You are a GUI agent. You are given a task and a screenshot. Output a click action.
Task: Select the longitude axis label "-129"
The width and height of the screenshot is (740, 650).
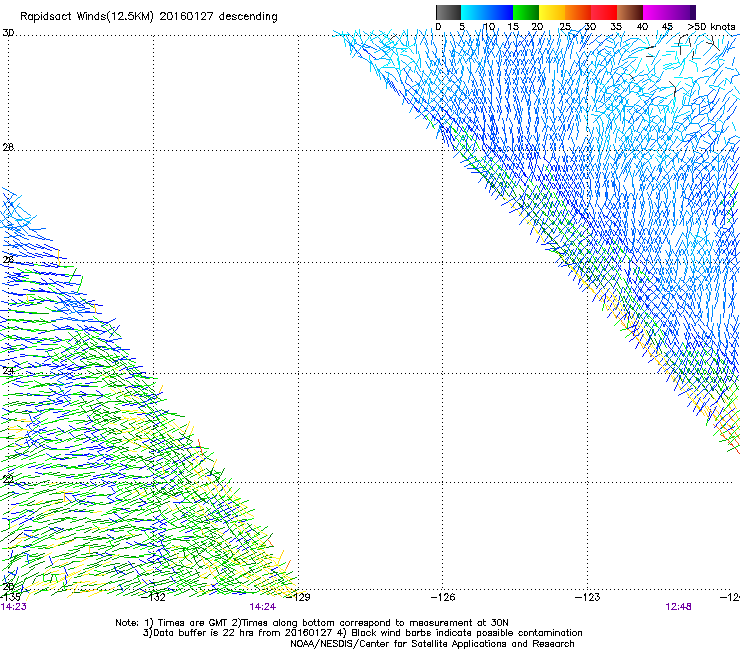click(298, 597)
